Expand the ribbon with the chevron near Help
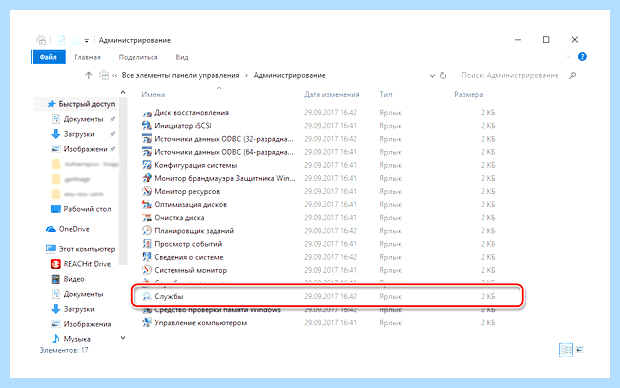Image resolution: width=620 pixels, height=388 pixels. (568, 57)
